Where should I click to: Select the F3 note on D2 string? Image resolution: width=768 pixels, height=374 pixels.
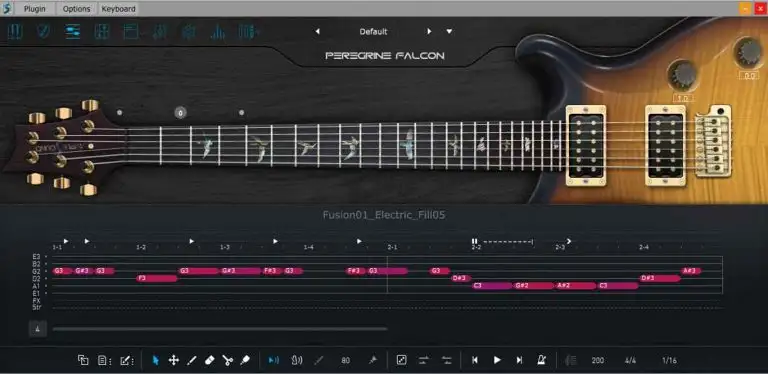pyautogui.click(x=157, y=279)
